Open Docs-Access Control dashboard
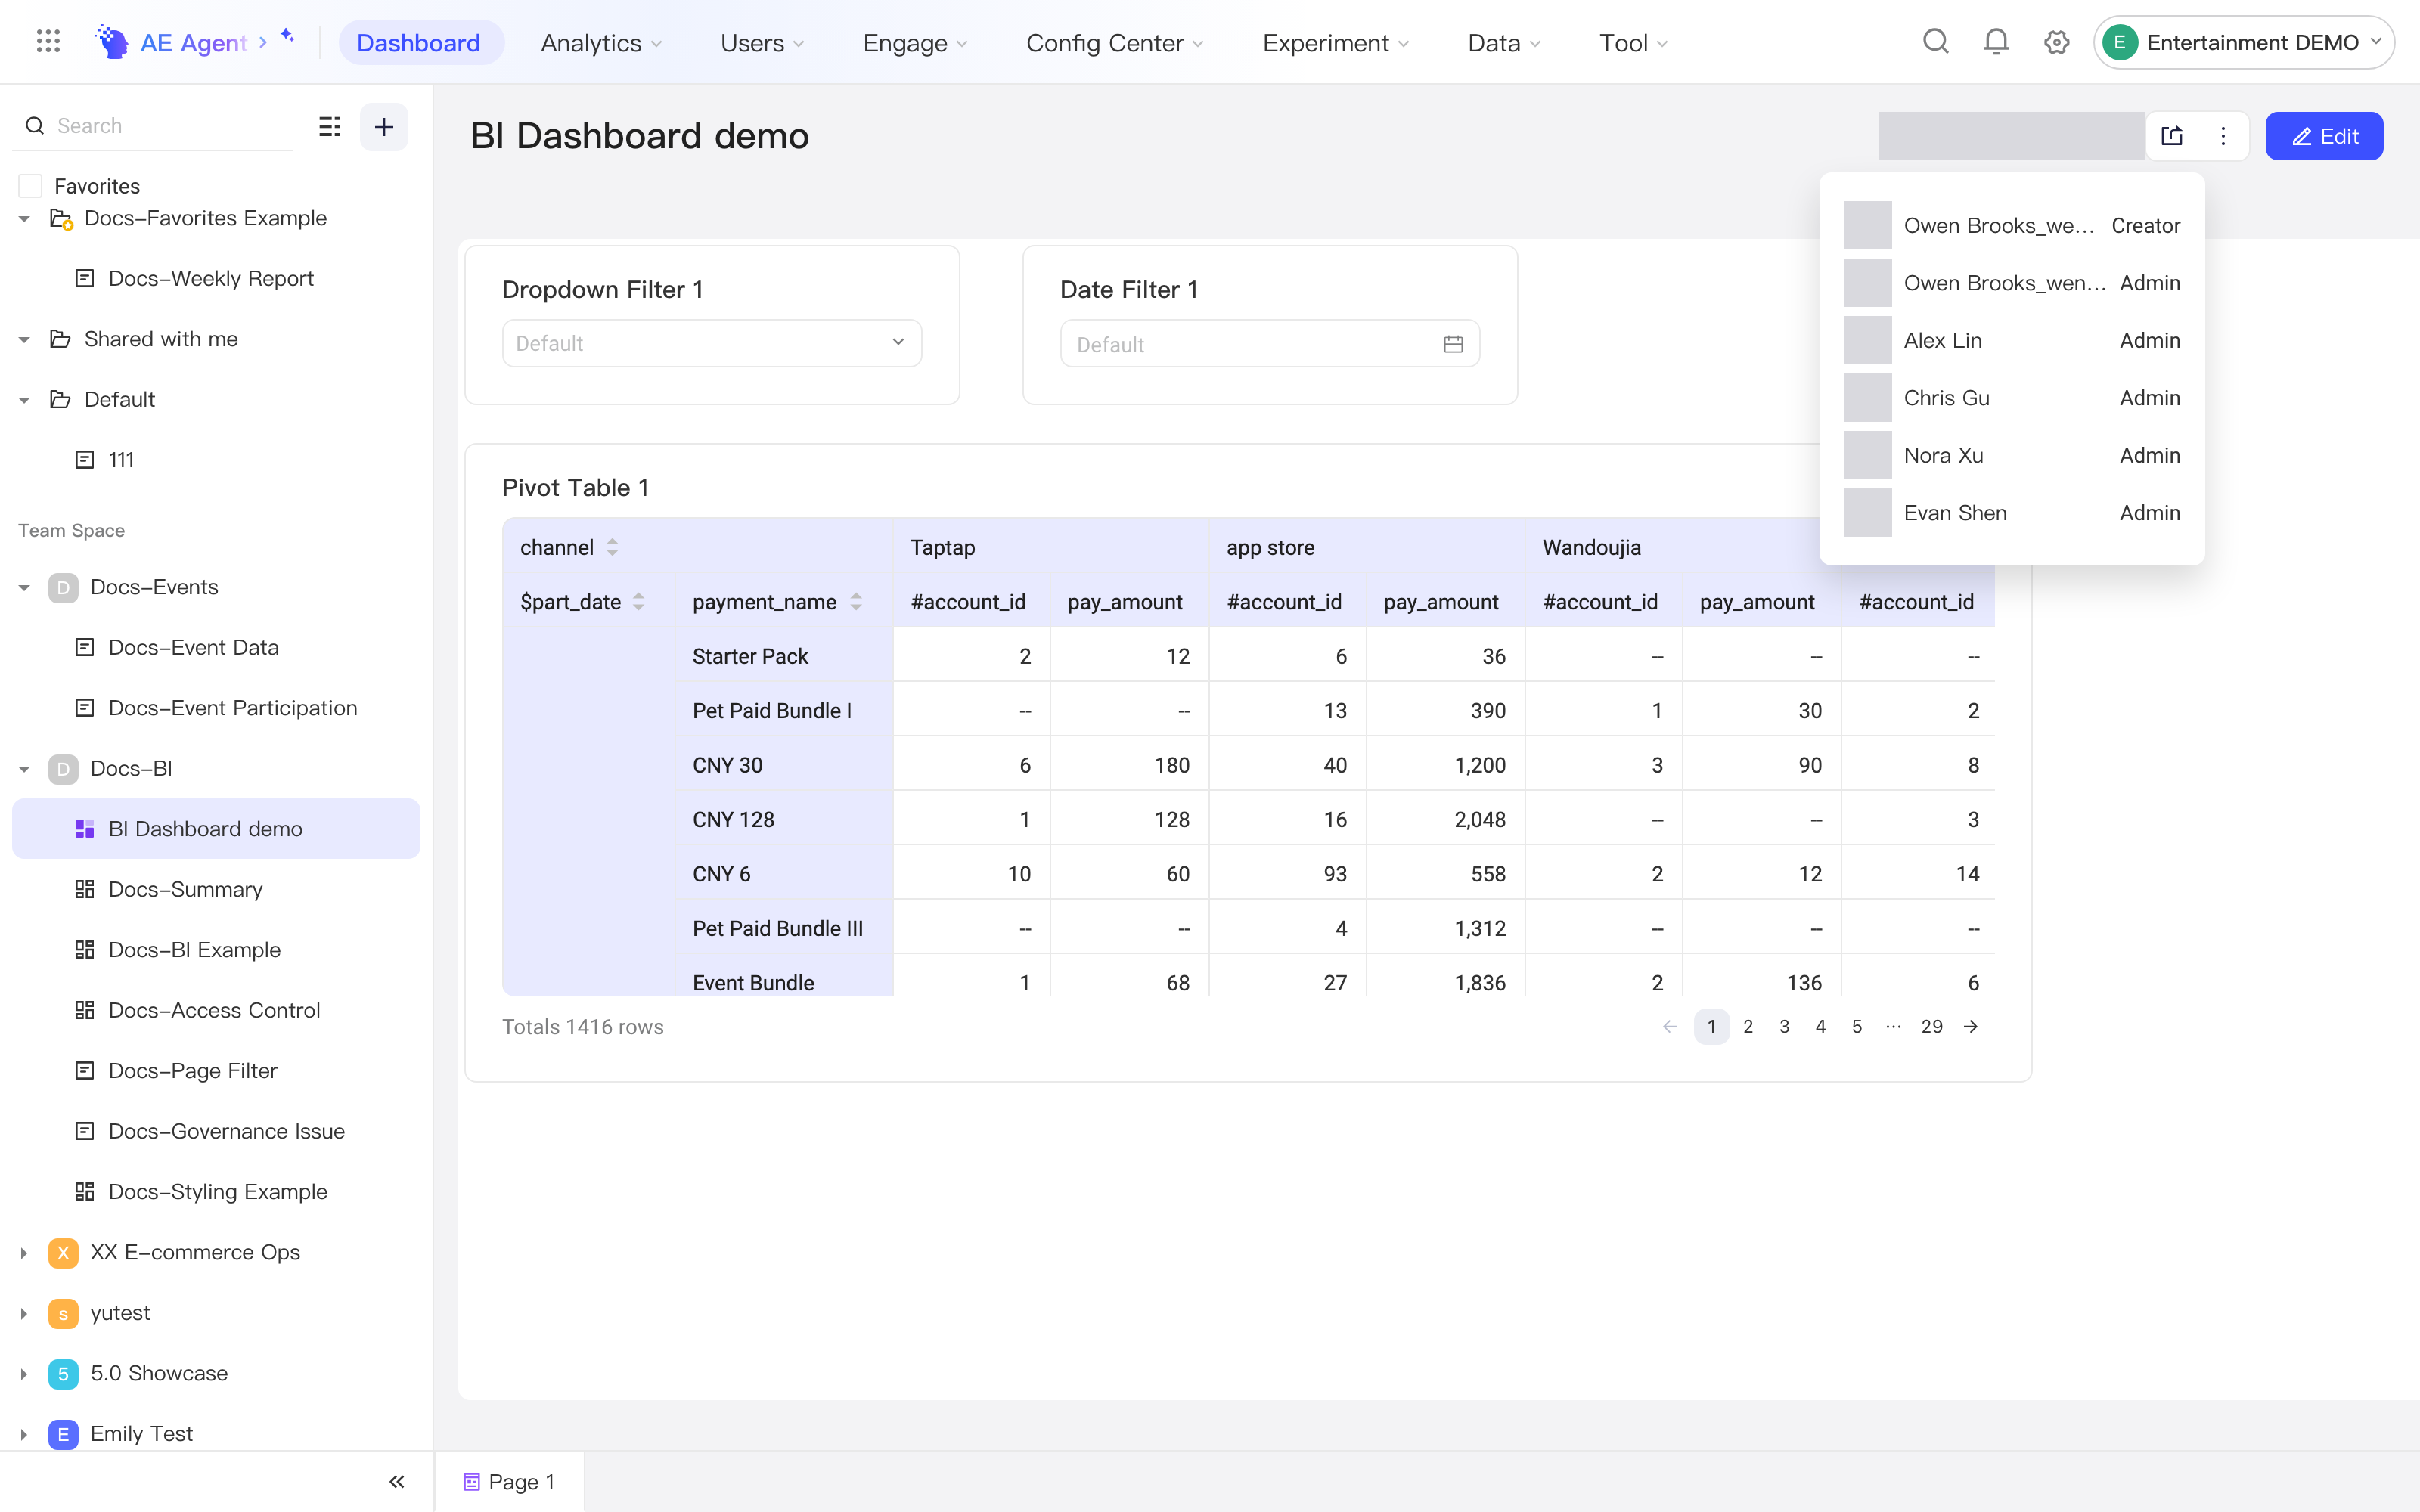The width and height of the screenshot is (2420, 1512). [x=214, y=1011]
